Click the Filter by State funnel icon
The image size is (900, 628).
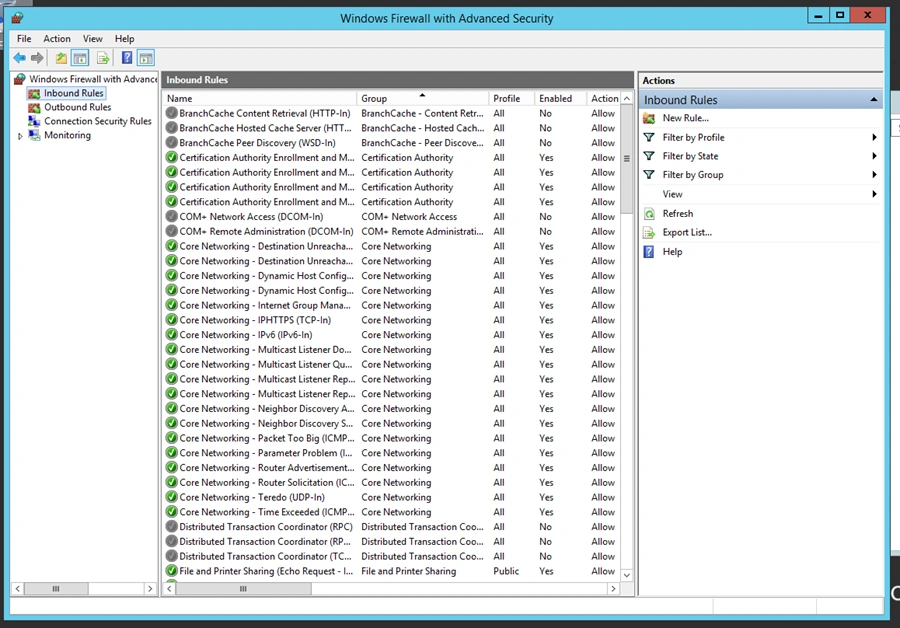[649, 156]
